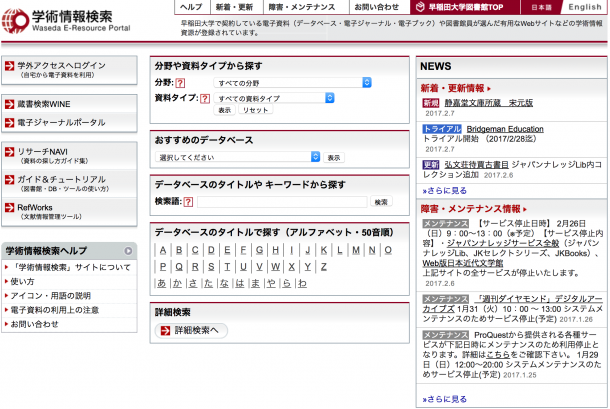This screenshot has width=610, height=409.
Task: Open アイコン・用語の説明 help link
Action: click(51, 296)
